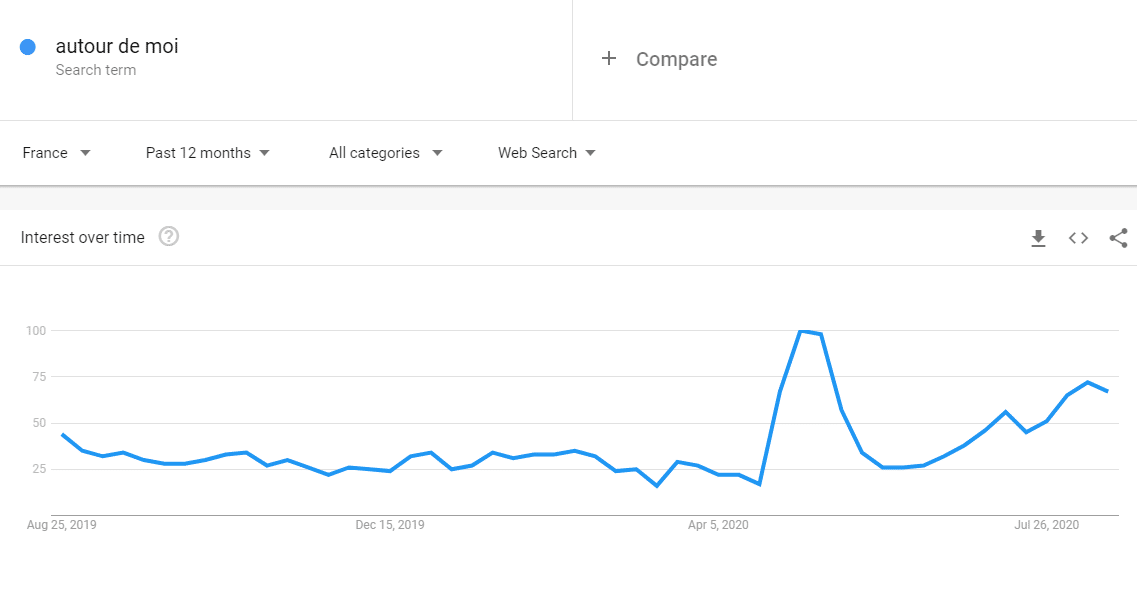
Task: Expand the France region dropdown arrow
Action: pos(86,153)
